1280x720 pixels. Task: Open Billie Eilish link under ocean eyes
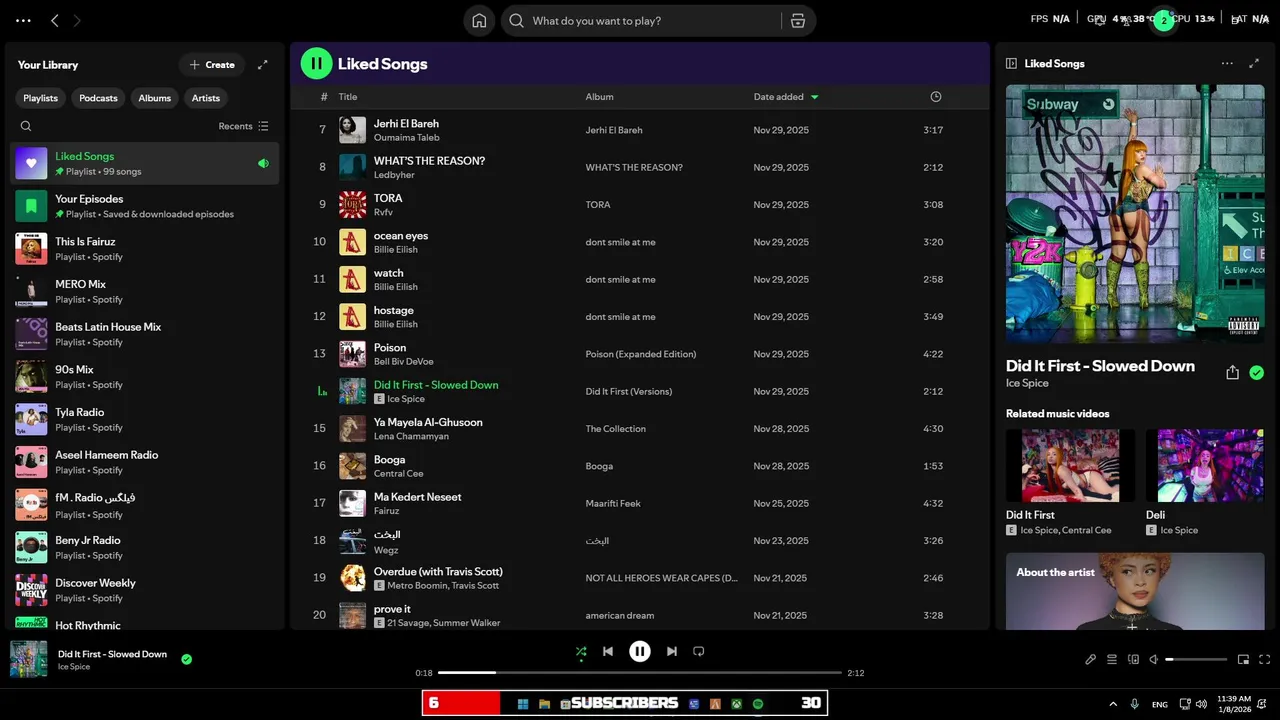click(396, 250)
